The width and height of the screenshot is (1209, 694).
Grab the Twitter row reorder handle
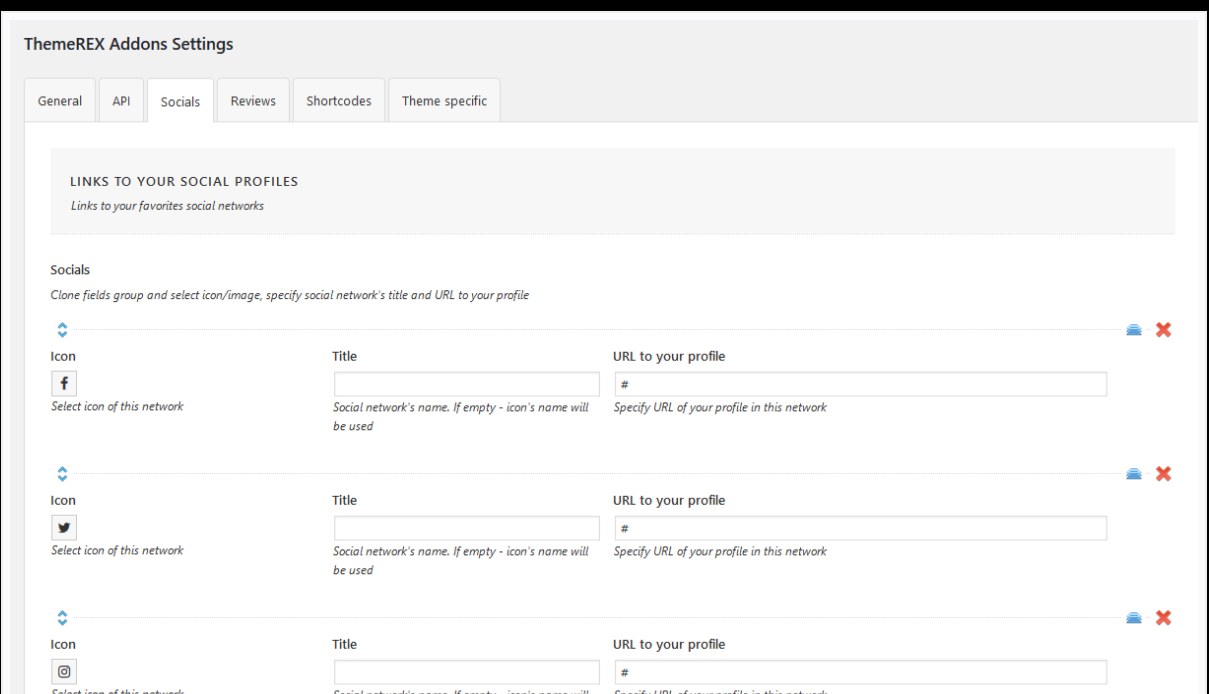tap(62, 474)
